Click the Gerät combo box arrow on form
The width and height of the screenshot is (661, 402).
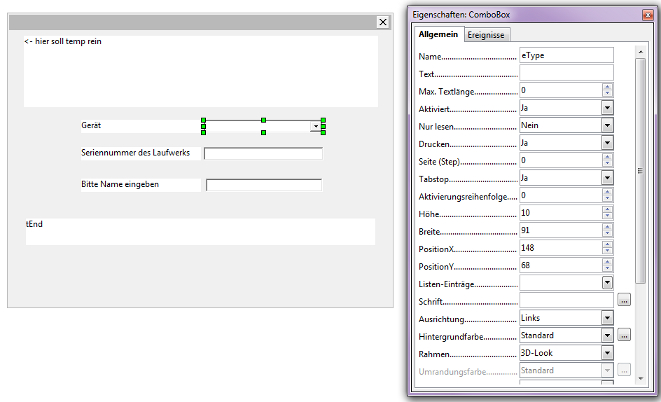click(315, 127)
